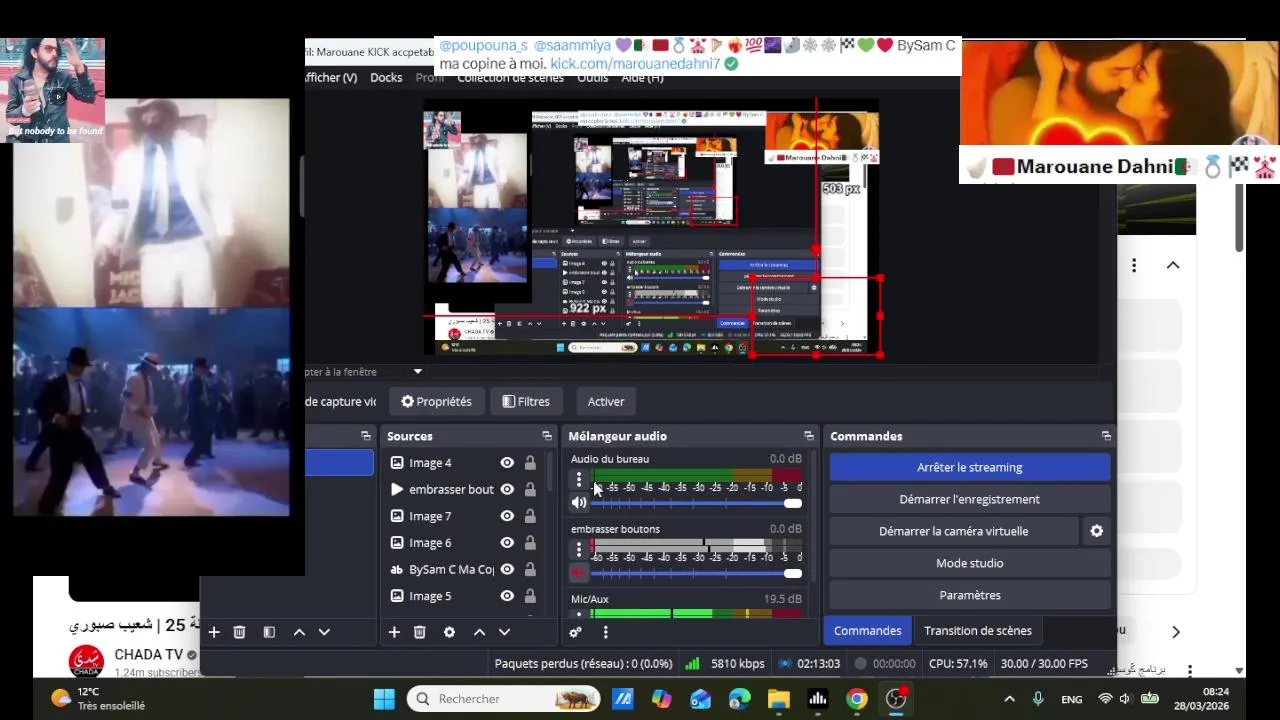Open the kick.com/marouanedahni7 link

635,63
